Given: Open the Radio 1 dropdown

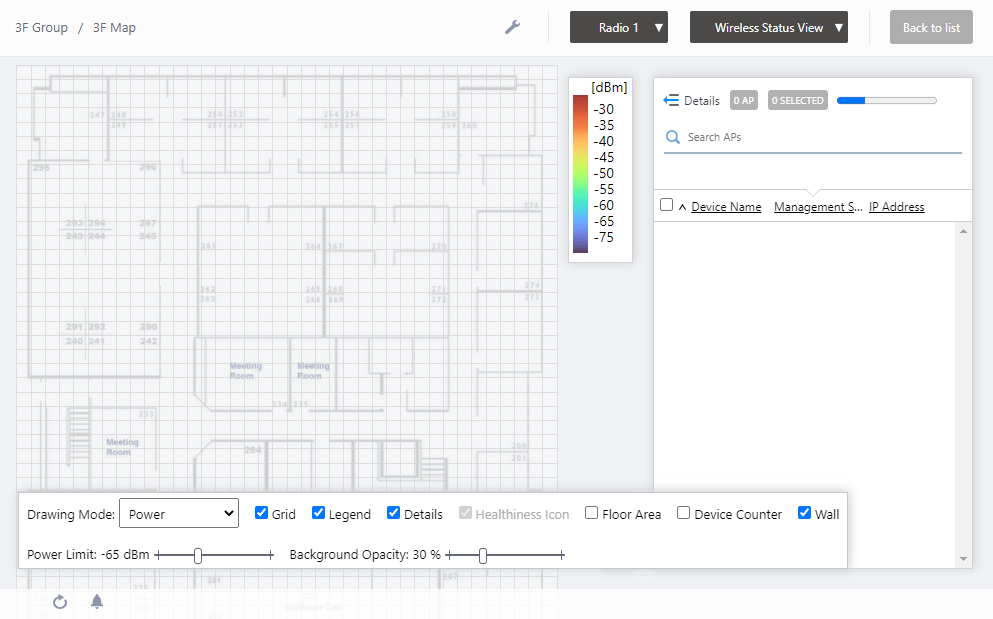Looking at the screenshot, I should [x=618, y=28].
